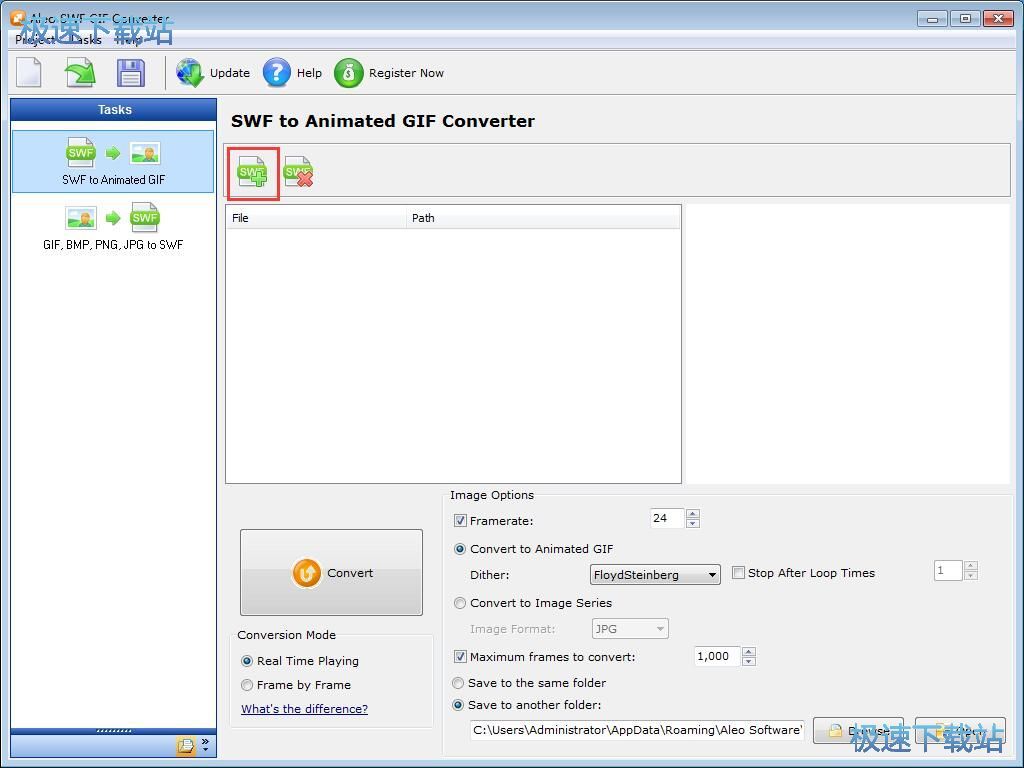Click the Path column header

tap(543, 218)
